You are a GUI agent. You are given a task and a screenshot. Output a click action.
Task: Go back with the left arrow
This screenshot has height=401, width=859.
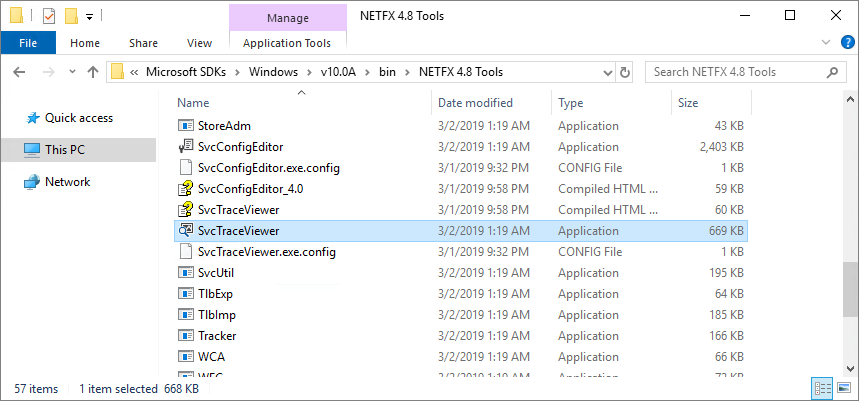[19, 72]
